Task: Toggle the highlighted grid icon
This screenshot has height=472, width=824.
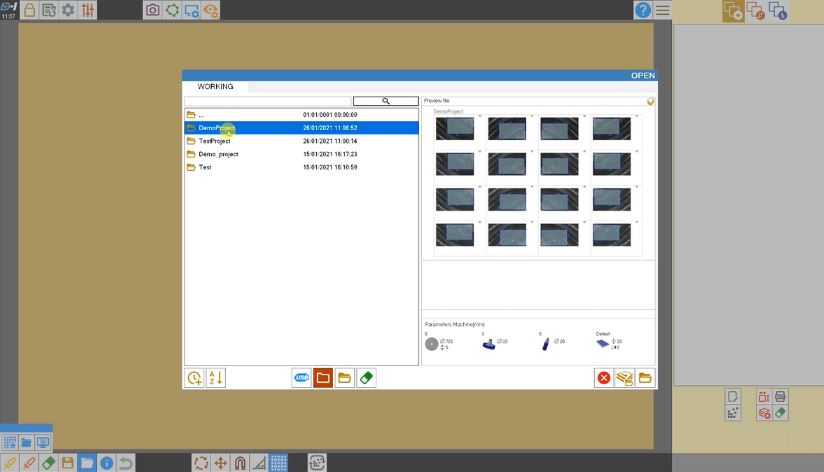Action: click(279, 463)
